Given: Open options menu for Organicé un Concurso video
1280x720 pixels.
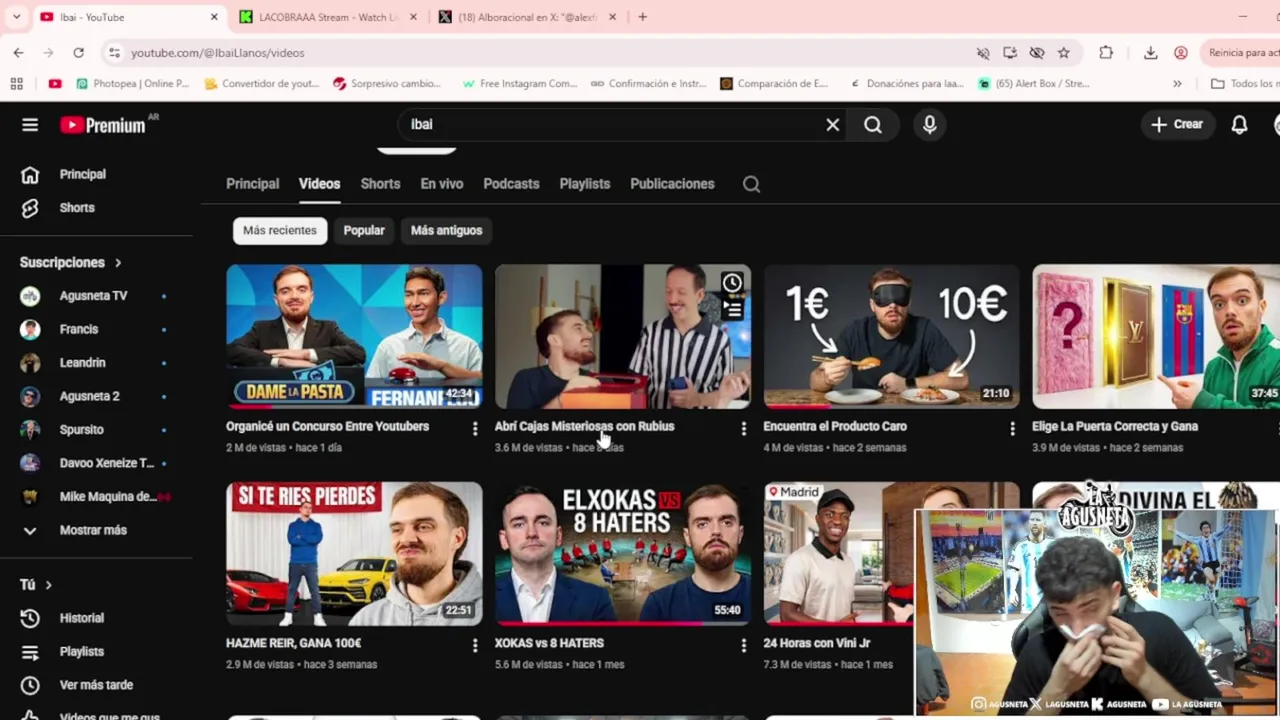Looking at the screenshot, I should point(475,428).
